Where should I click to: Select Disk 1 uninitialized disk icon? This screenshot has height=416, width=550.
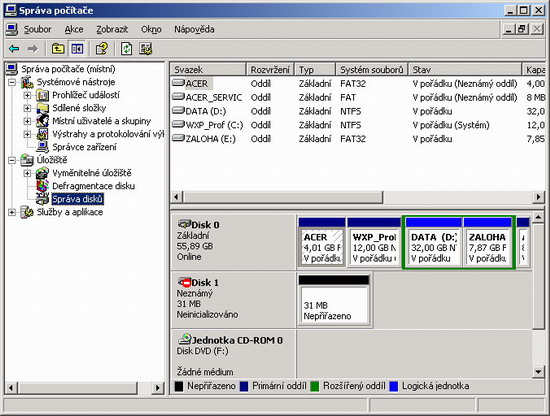click(x=184, y=282)
